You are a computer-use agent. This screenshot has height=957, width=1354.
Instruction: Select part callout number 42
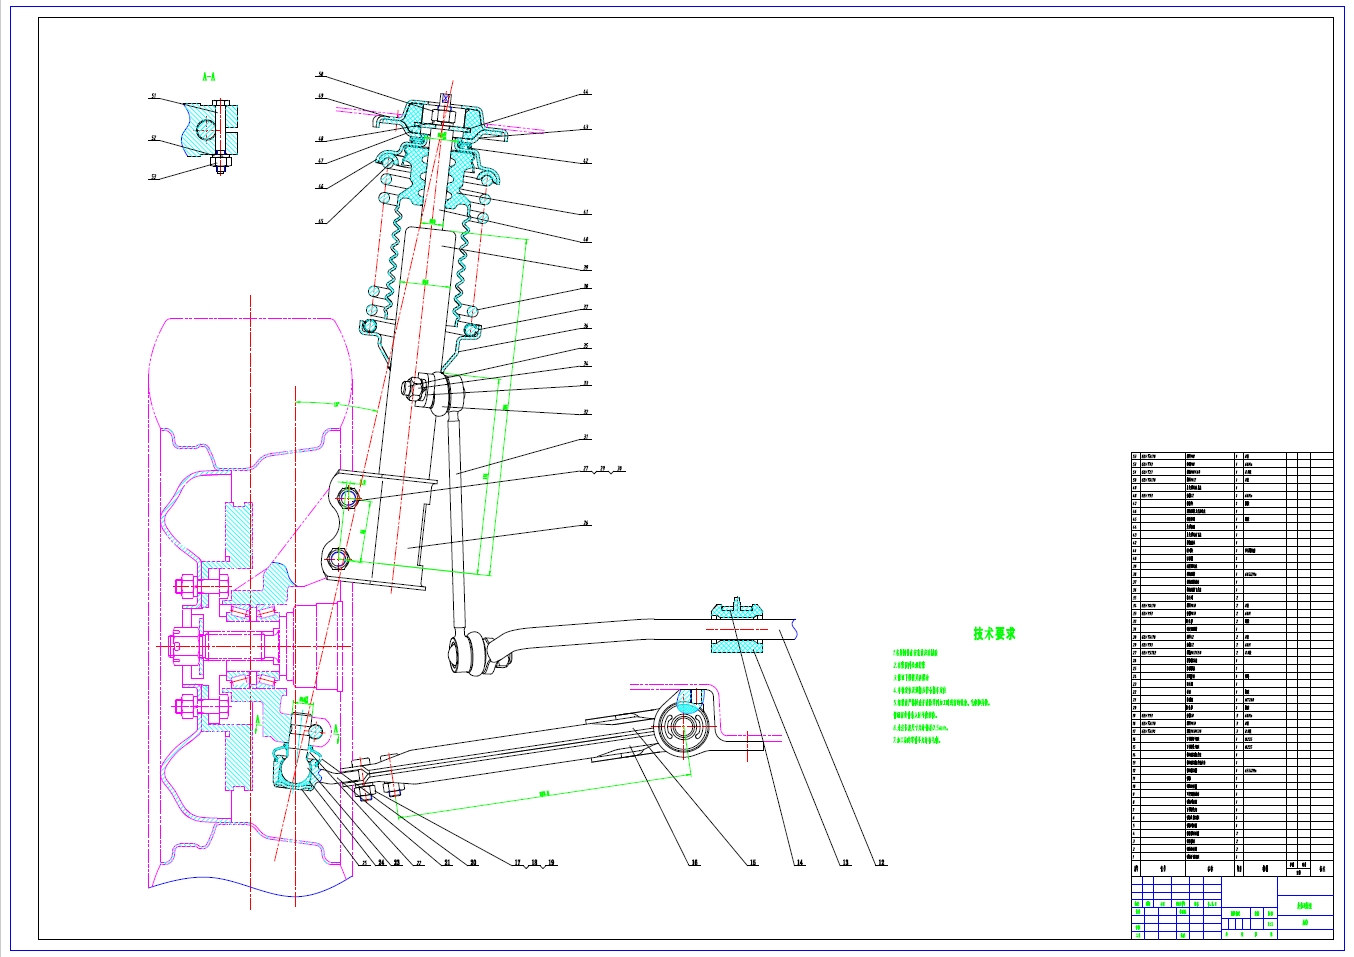(x=587, y=161)
